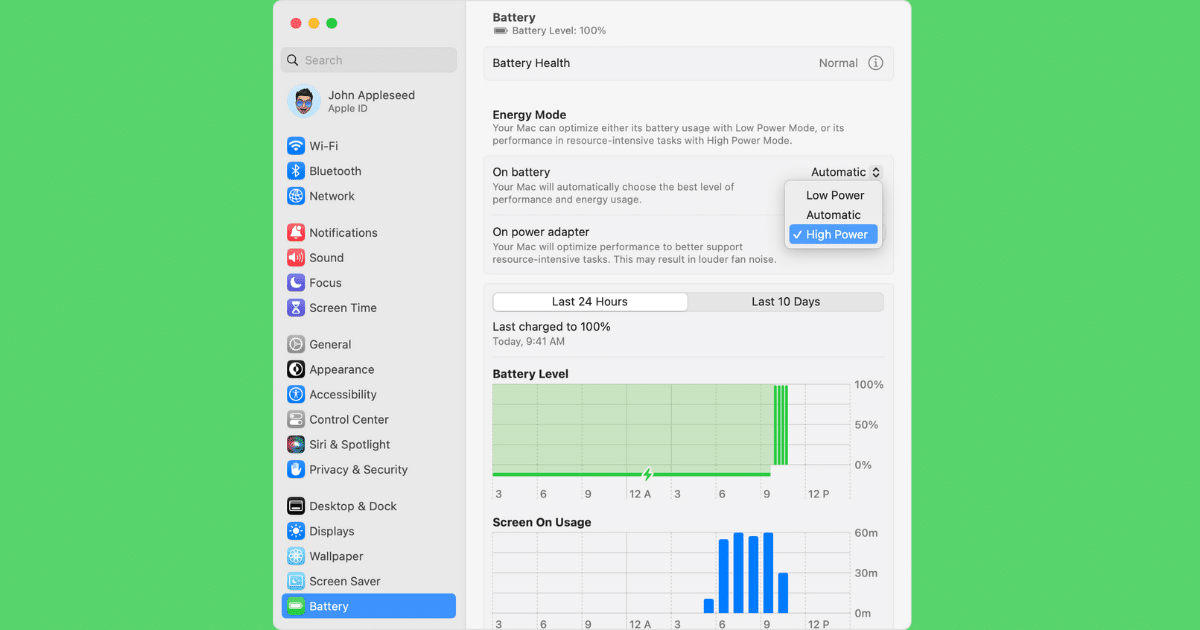The width and height of the screenshot is (1200, 630).
Task: Click the Screen On Usage heading
Action: (542, 522)
